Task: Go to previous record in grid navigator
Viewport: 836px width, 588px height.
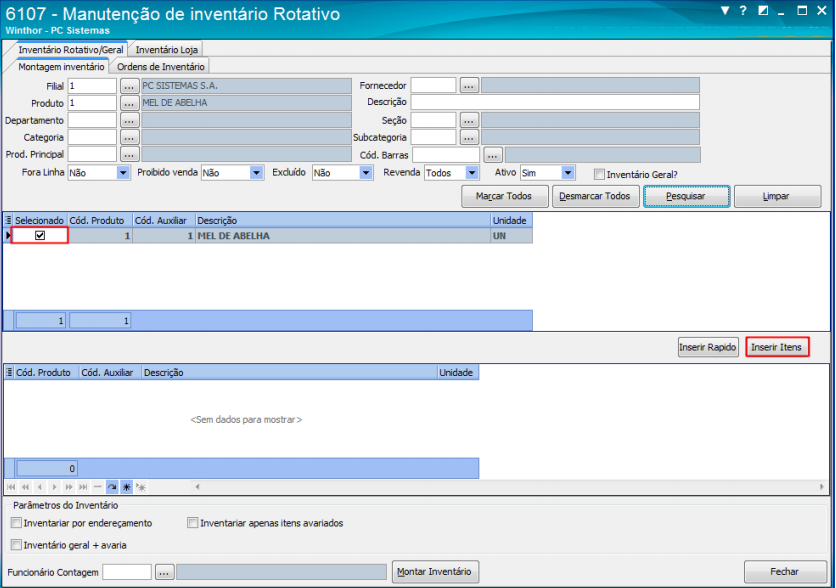Action: pyautogui.click(x=40, y=487)
